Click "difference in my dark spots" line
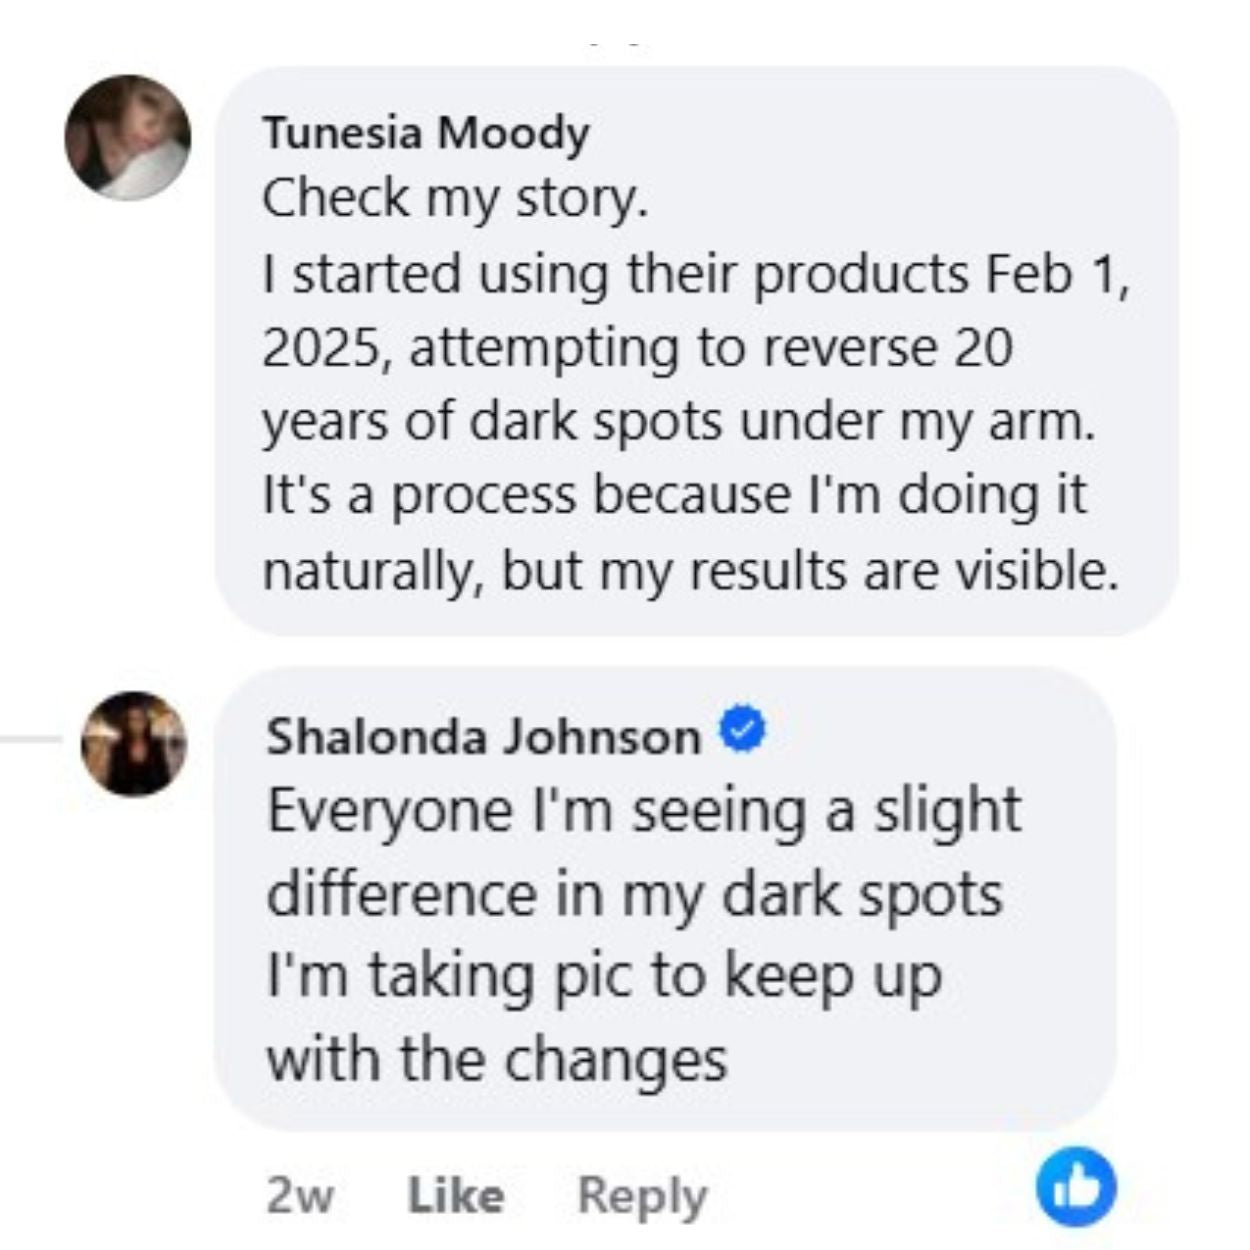This screenshot has width=1250, height=1250. pos(634,893)
